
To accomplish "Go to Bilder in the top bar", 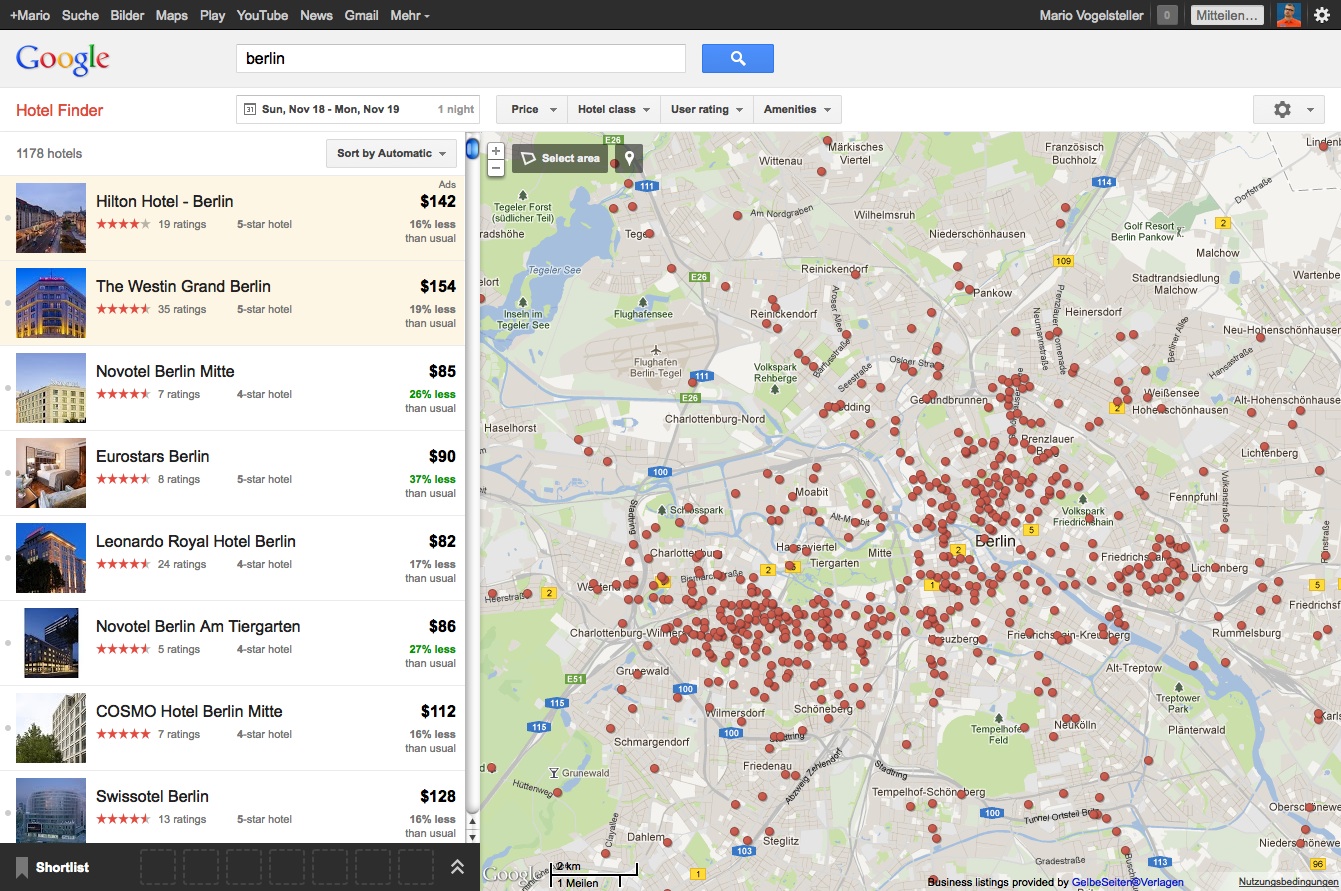I will 127,15.
